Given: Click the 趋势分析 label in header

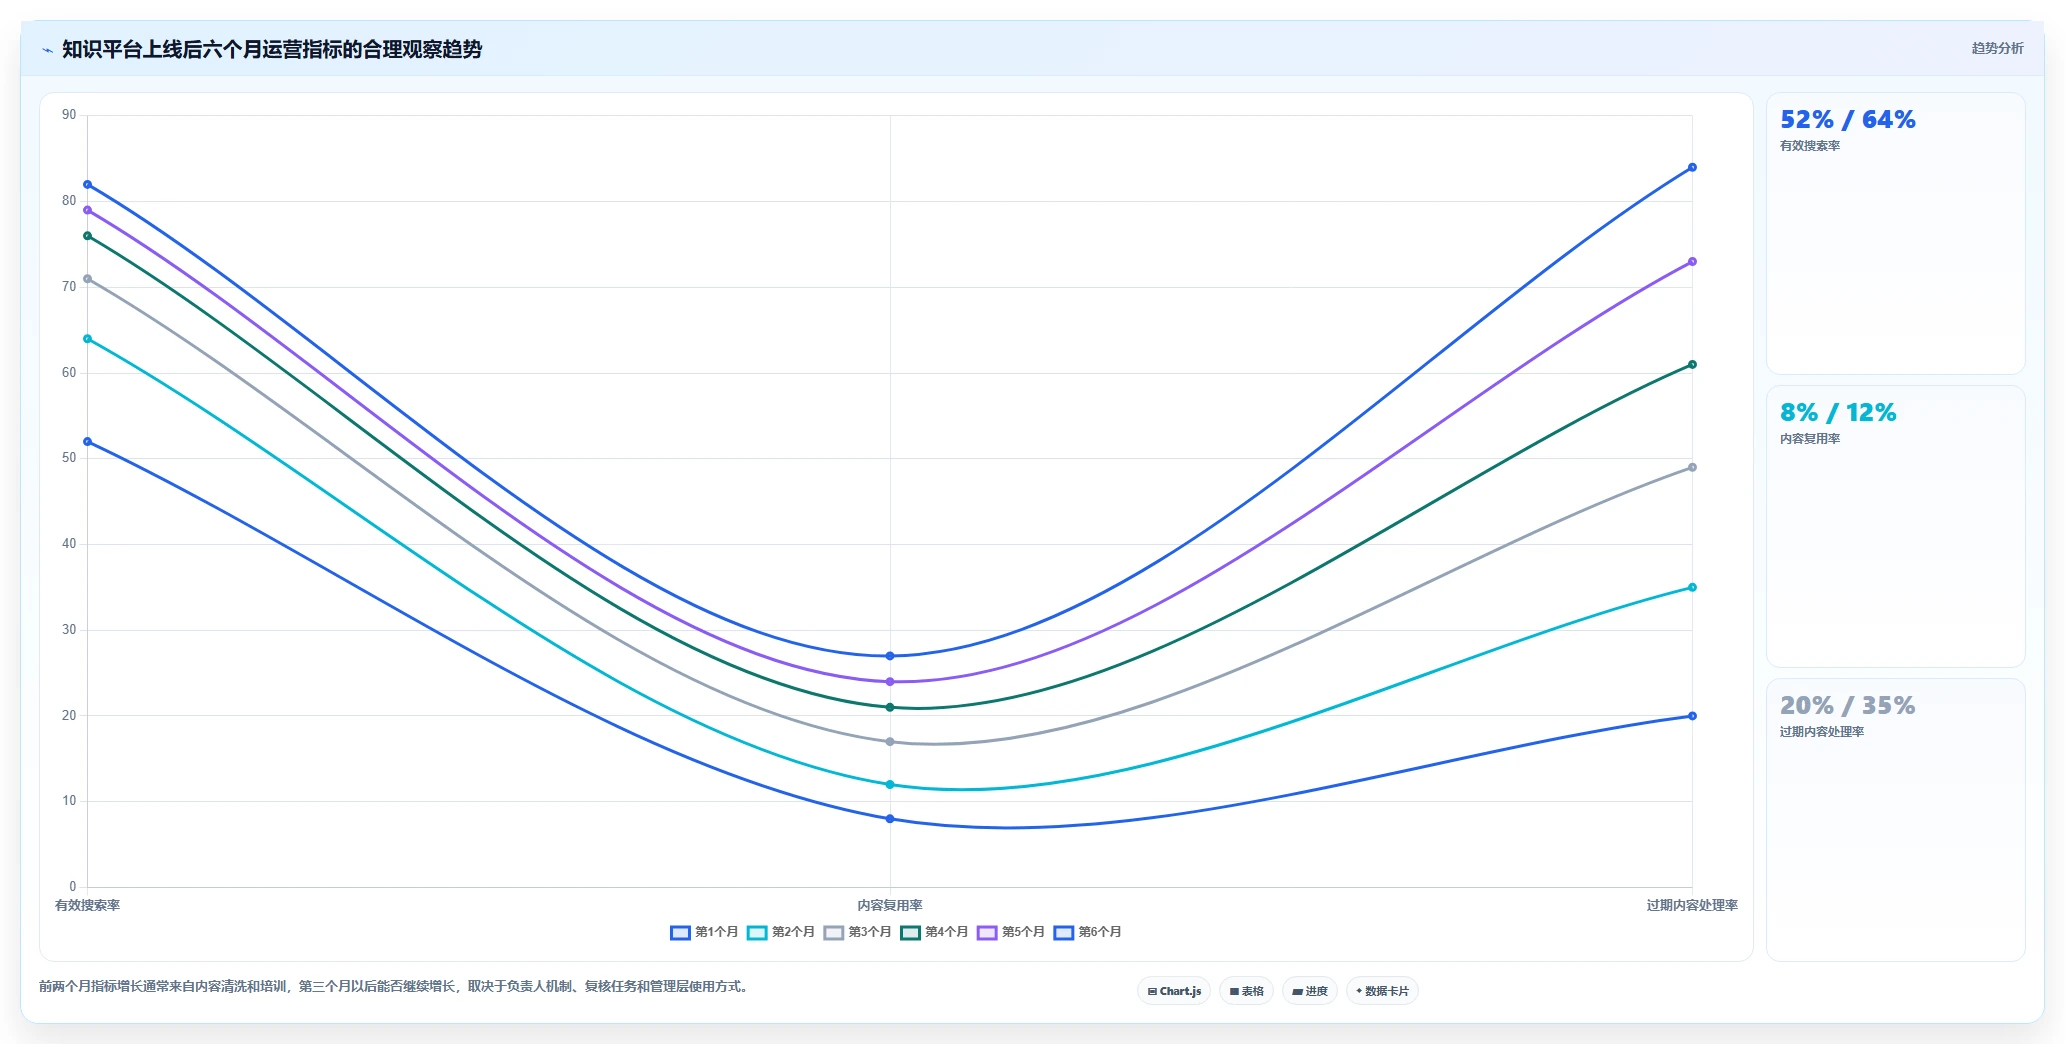Looking at the screenshot, I should (1997, 48).
